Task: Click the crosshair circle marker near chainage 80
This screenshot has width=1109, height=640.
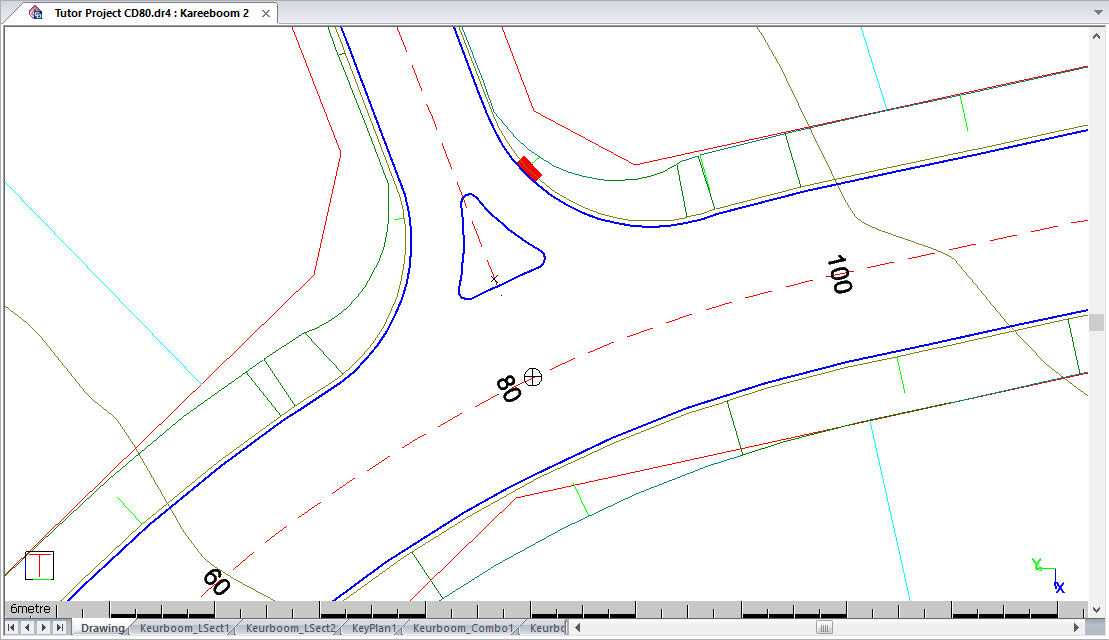Action: (x=533, y=376)
